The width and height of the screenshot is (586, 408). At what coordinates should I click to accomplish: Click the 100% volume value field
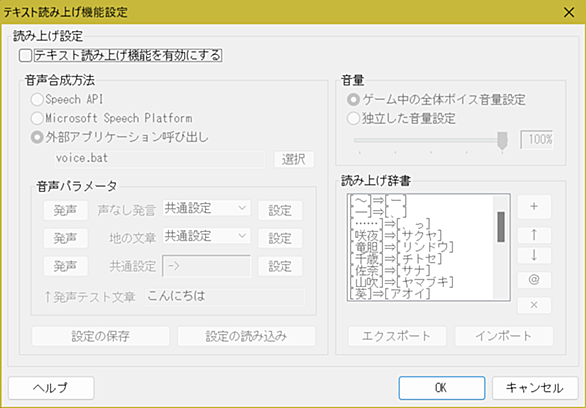pyautogui.click(x=537, y=140)
